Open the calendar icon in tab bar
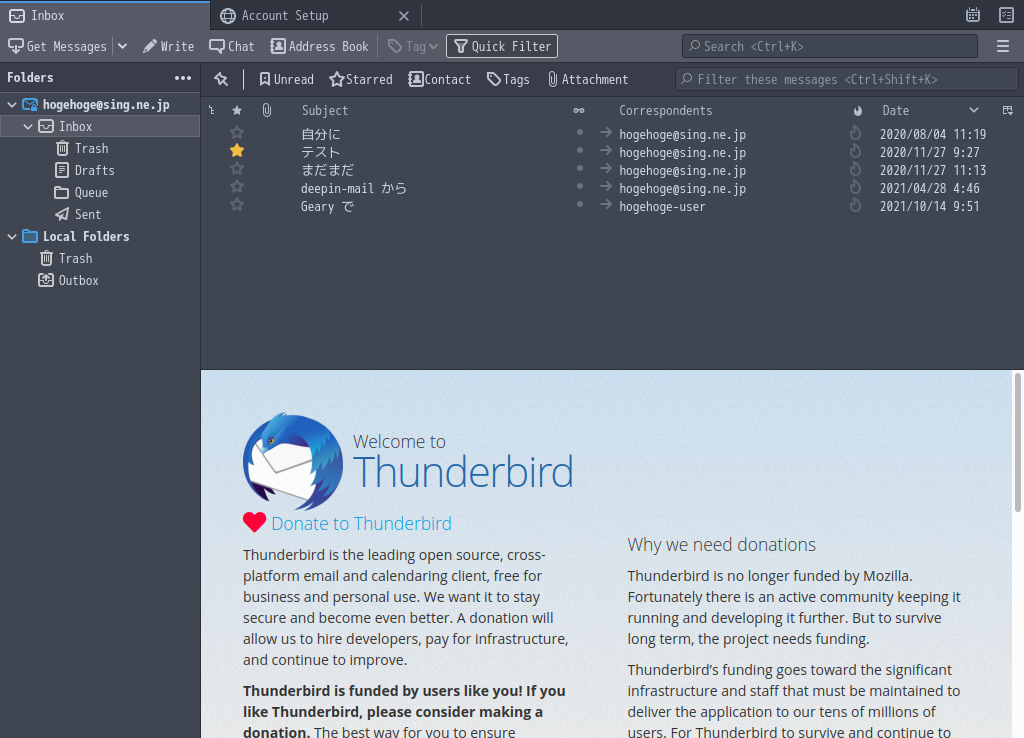The image size is (1024, 738). pos(972,15)
